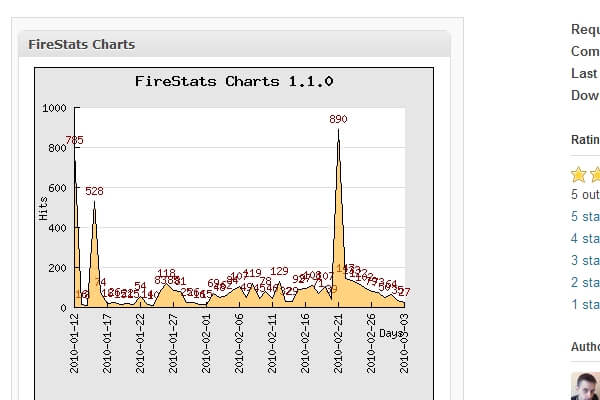This screenshot has height=400, width=600.
Task: Open the 3 stars ratings link
Action: pyautogui.click(x=585, y=260)
